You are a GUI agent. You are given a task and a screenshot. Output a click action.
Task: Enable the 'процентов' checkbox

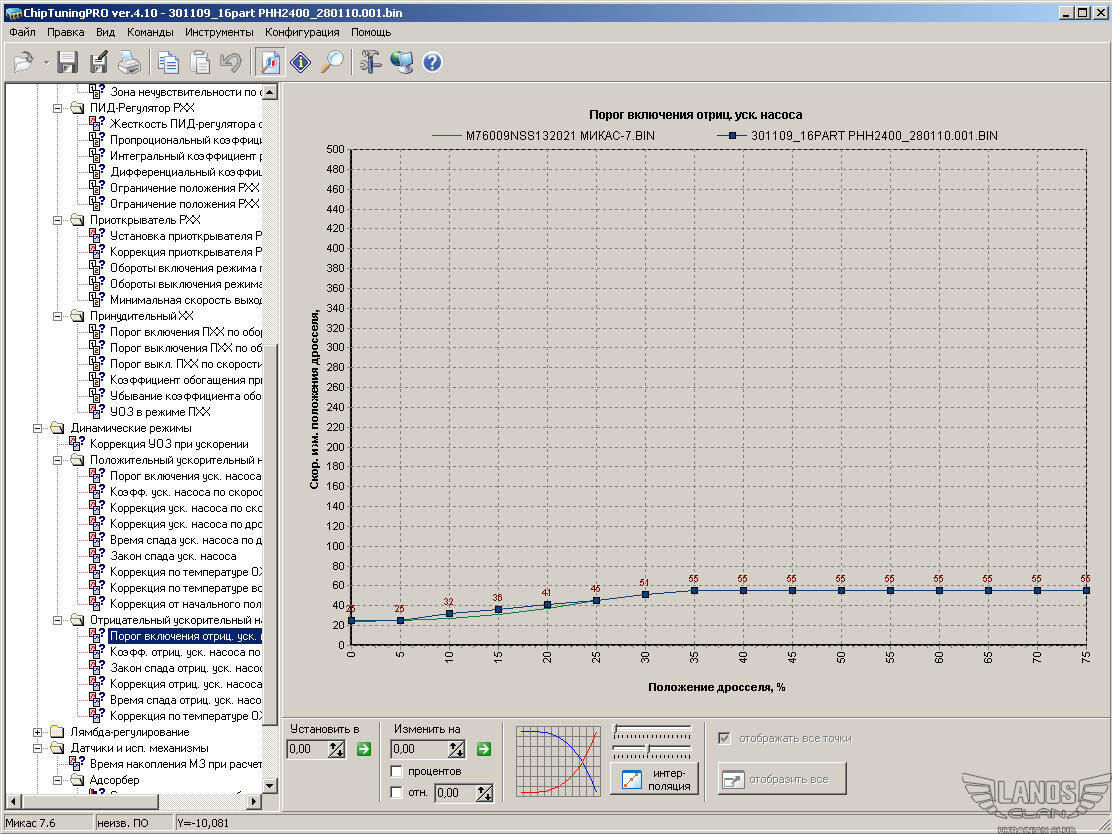pyautogui.click(x=397, y=771)
